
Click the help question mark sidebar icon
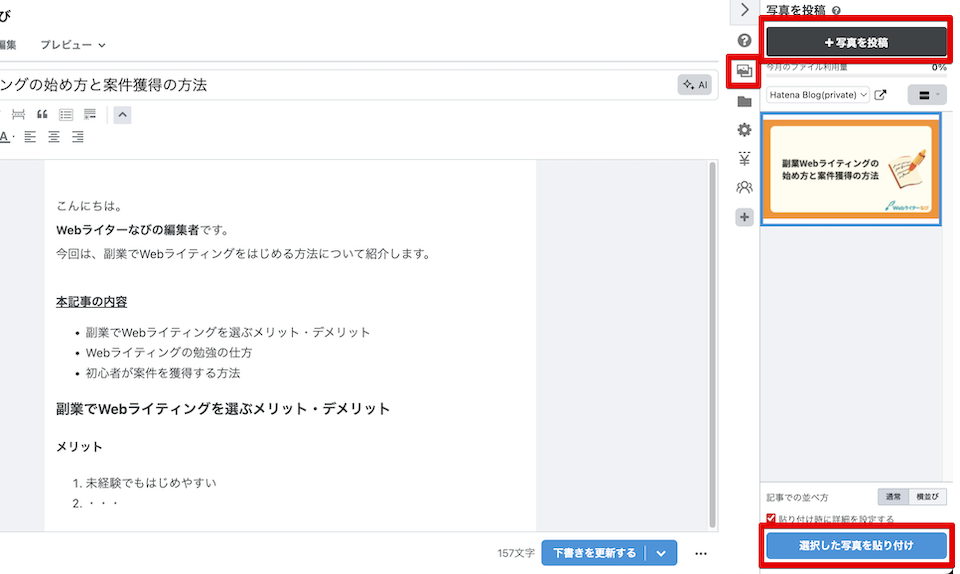pyautogui.click(x=744, y=41)
